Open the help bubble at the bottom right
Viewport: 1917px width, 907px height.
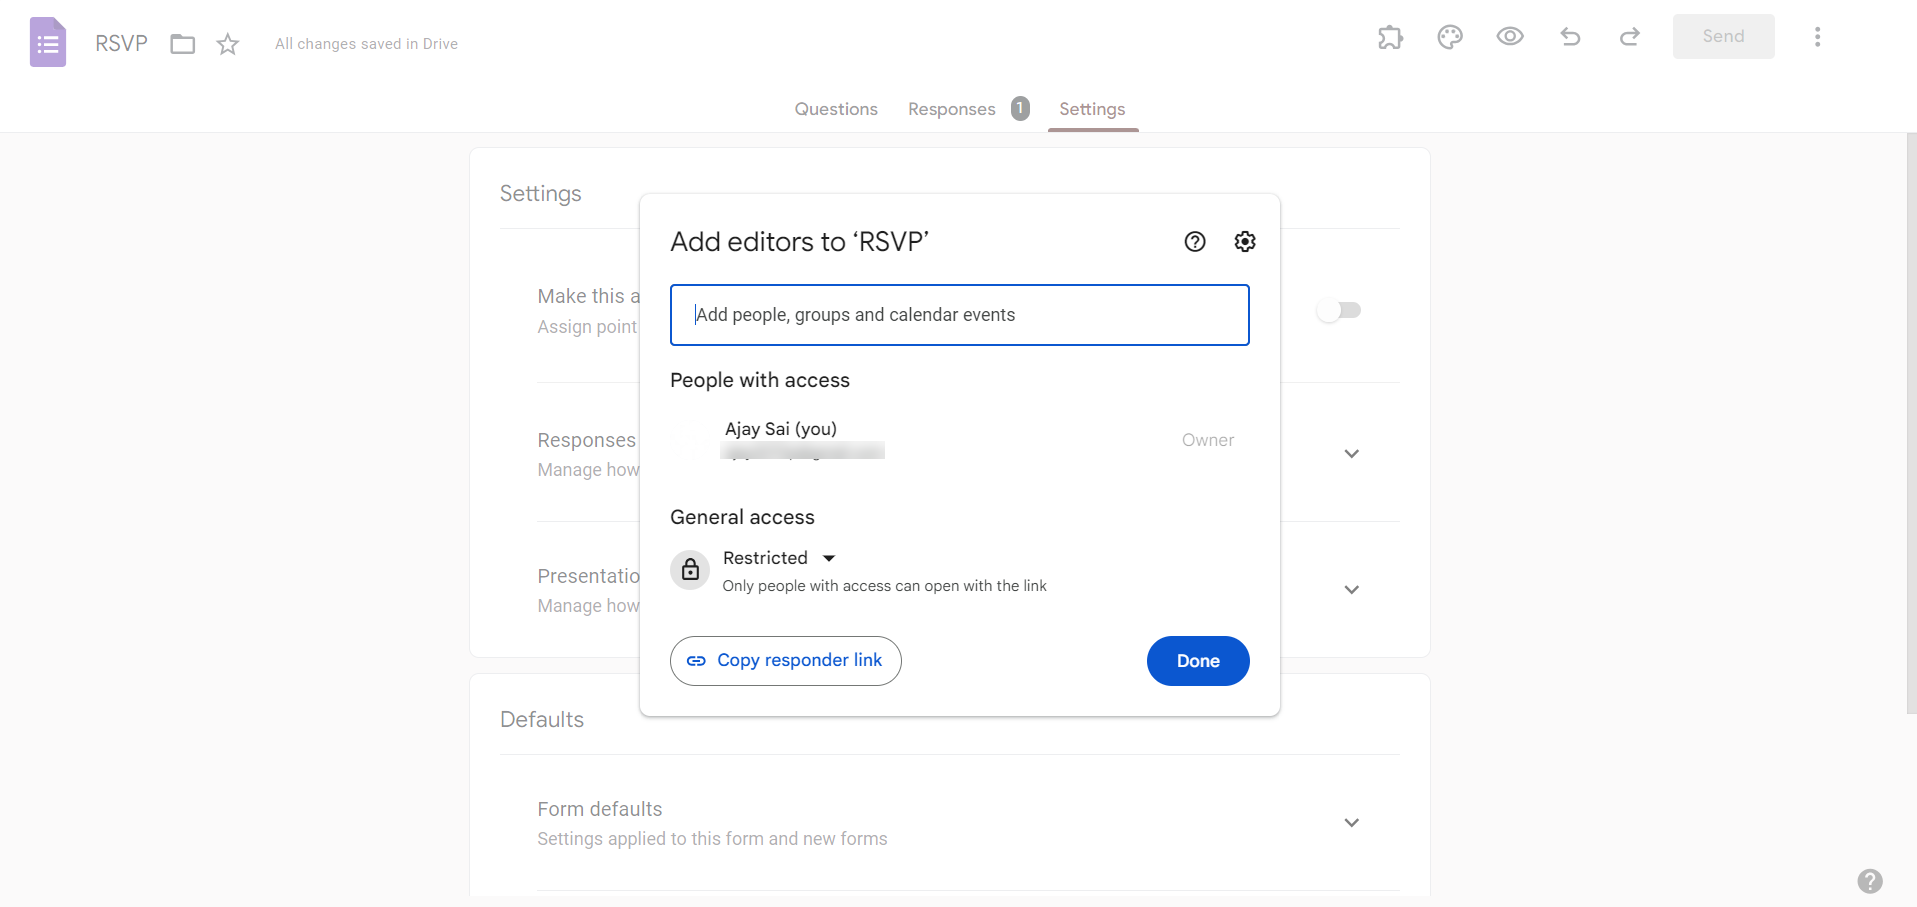pyautogui.click(x=1870, y=881)
